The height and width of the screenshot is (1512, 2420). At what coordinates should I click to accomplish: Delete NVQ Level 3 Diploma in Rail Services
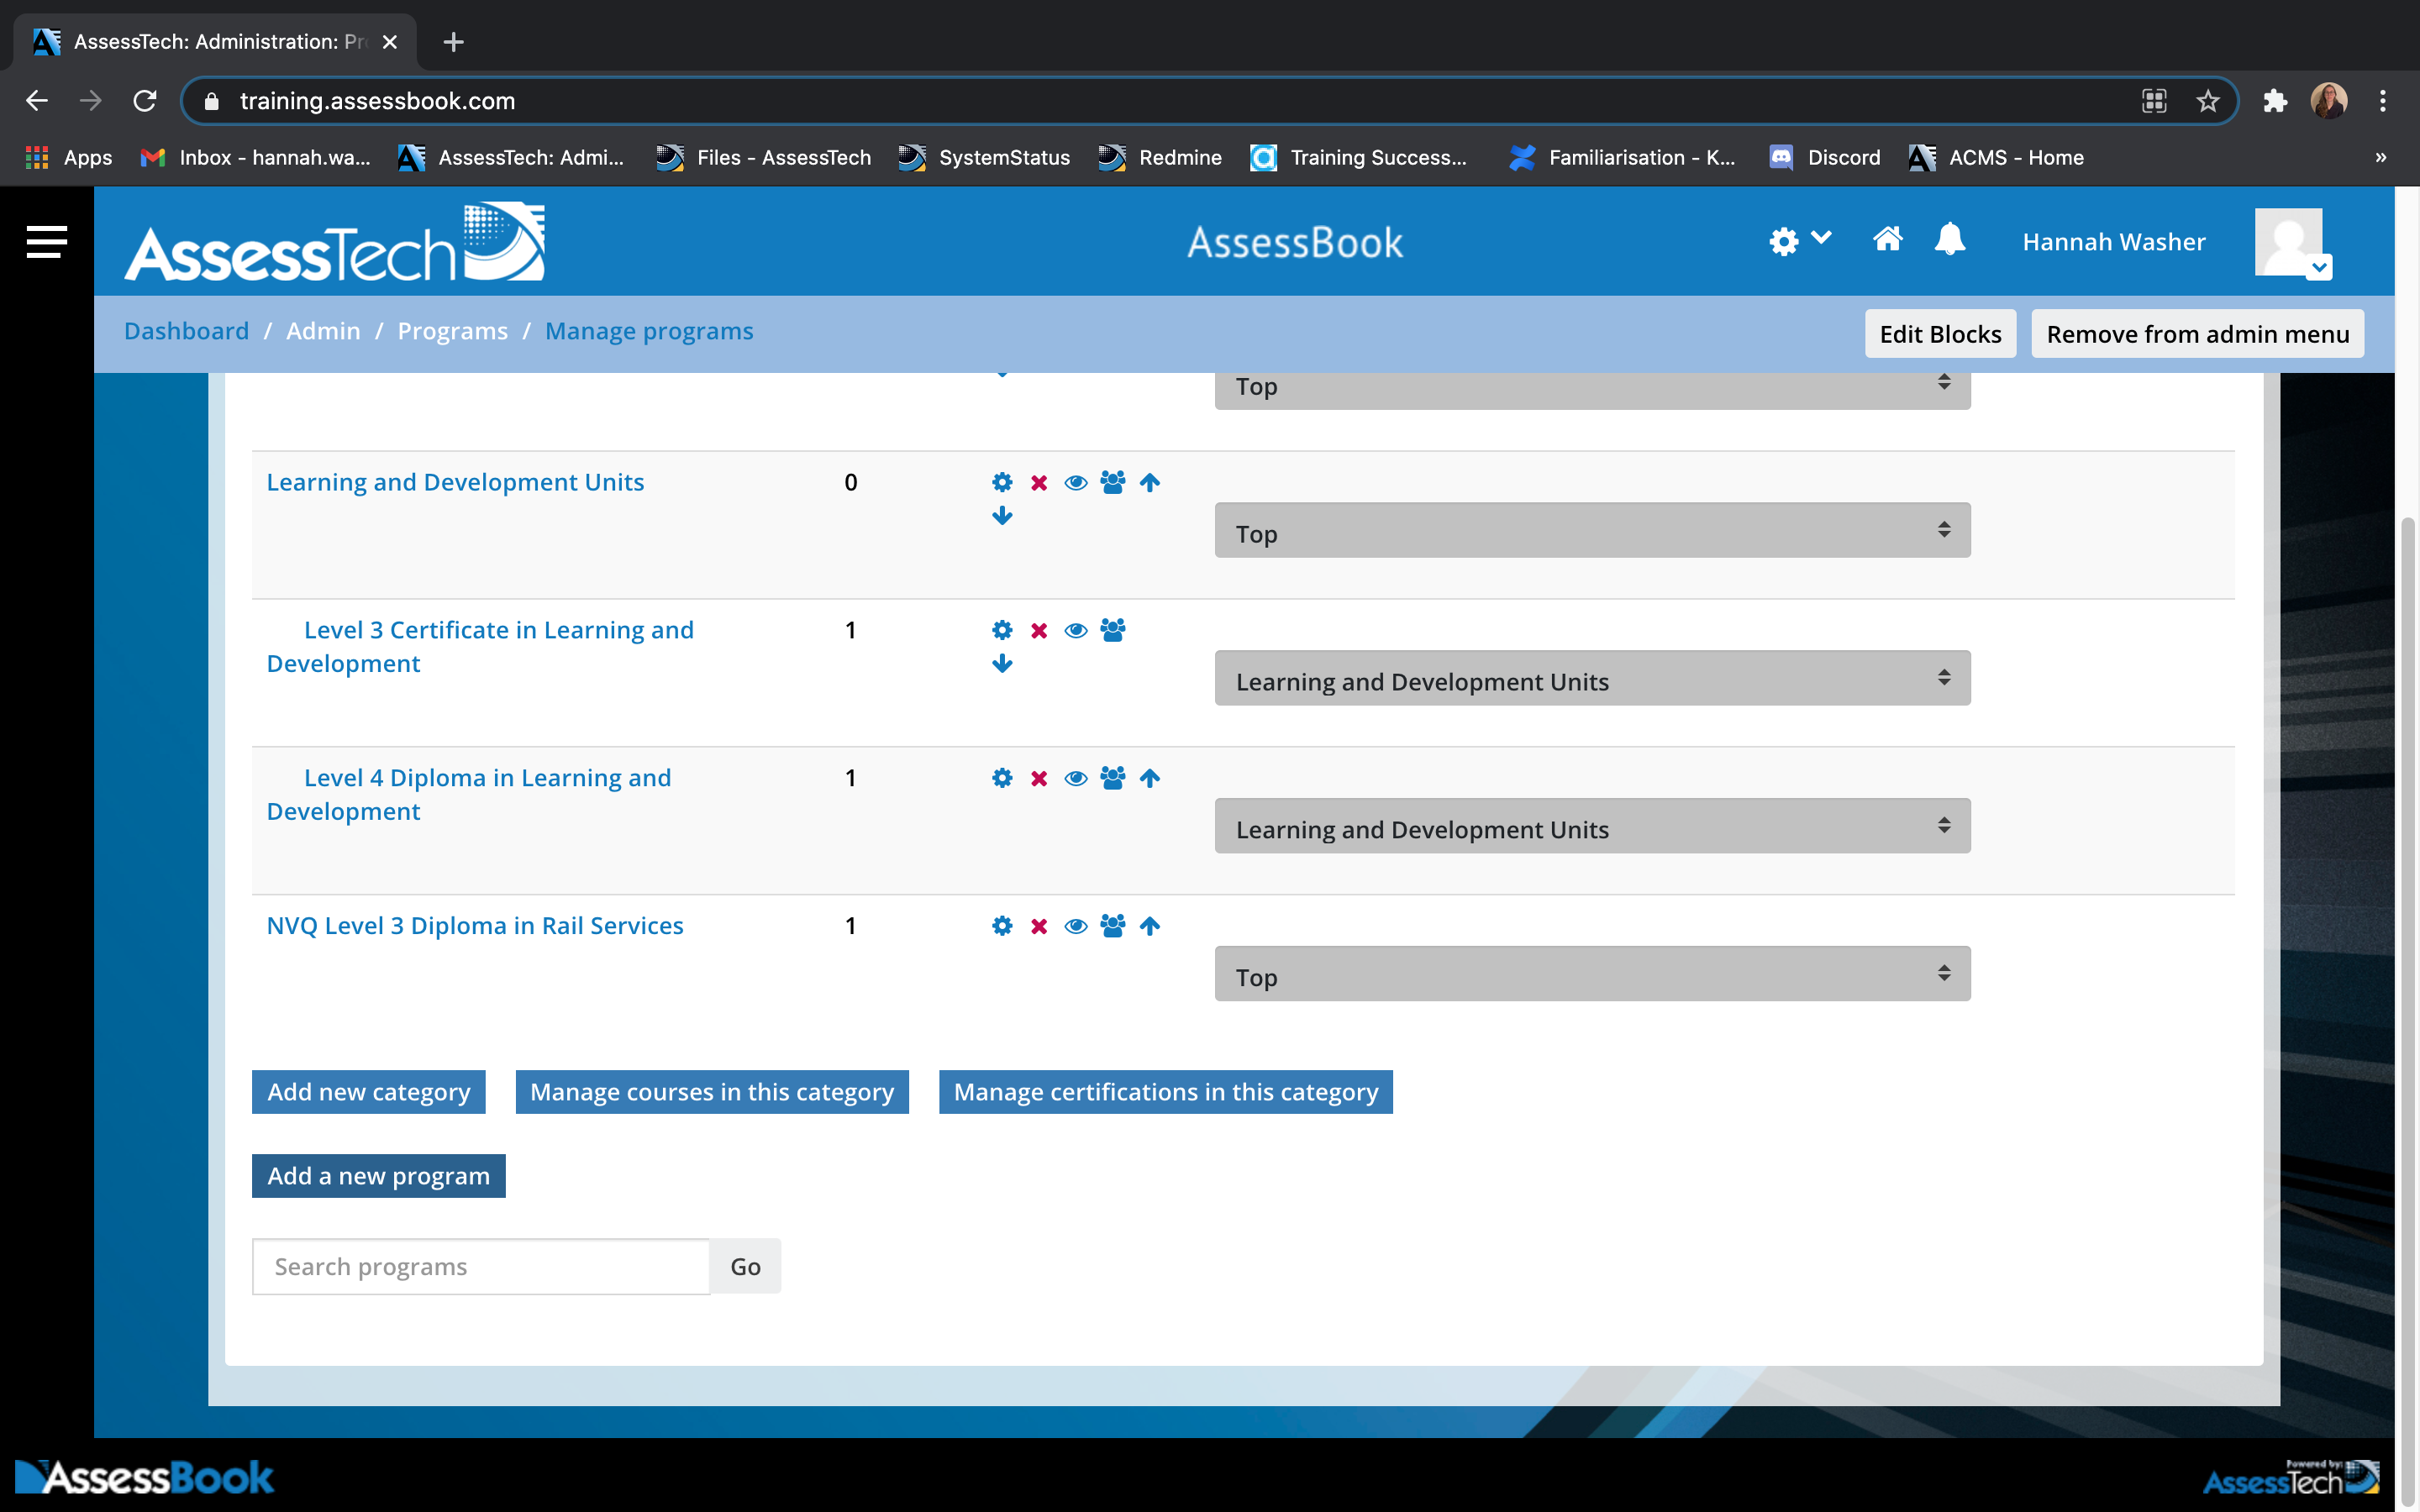[1039, 927]
